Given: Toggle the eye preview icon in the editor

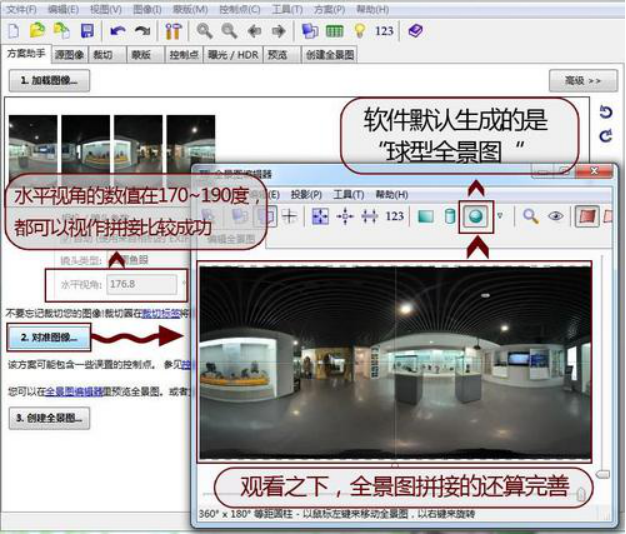Looking at the screenshot, I should pos(555,216).
